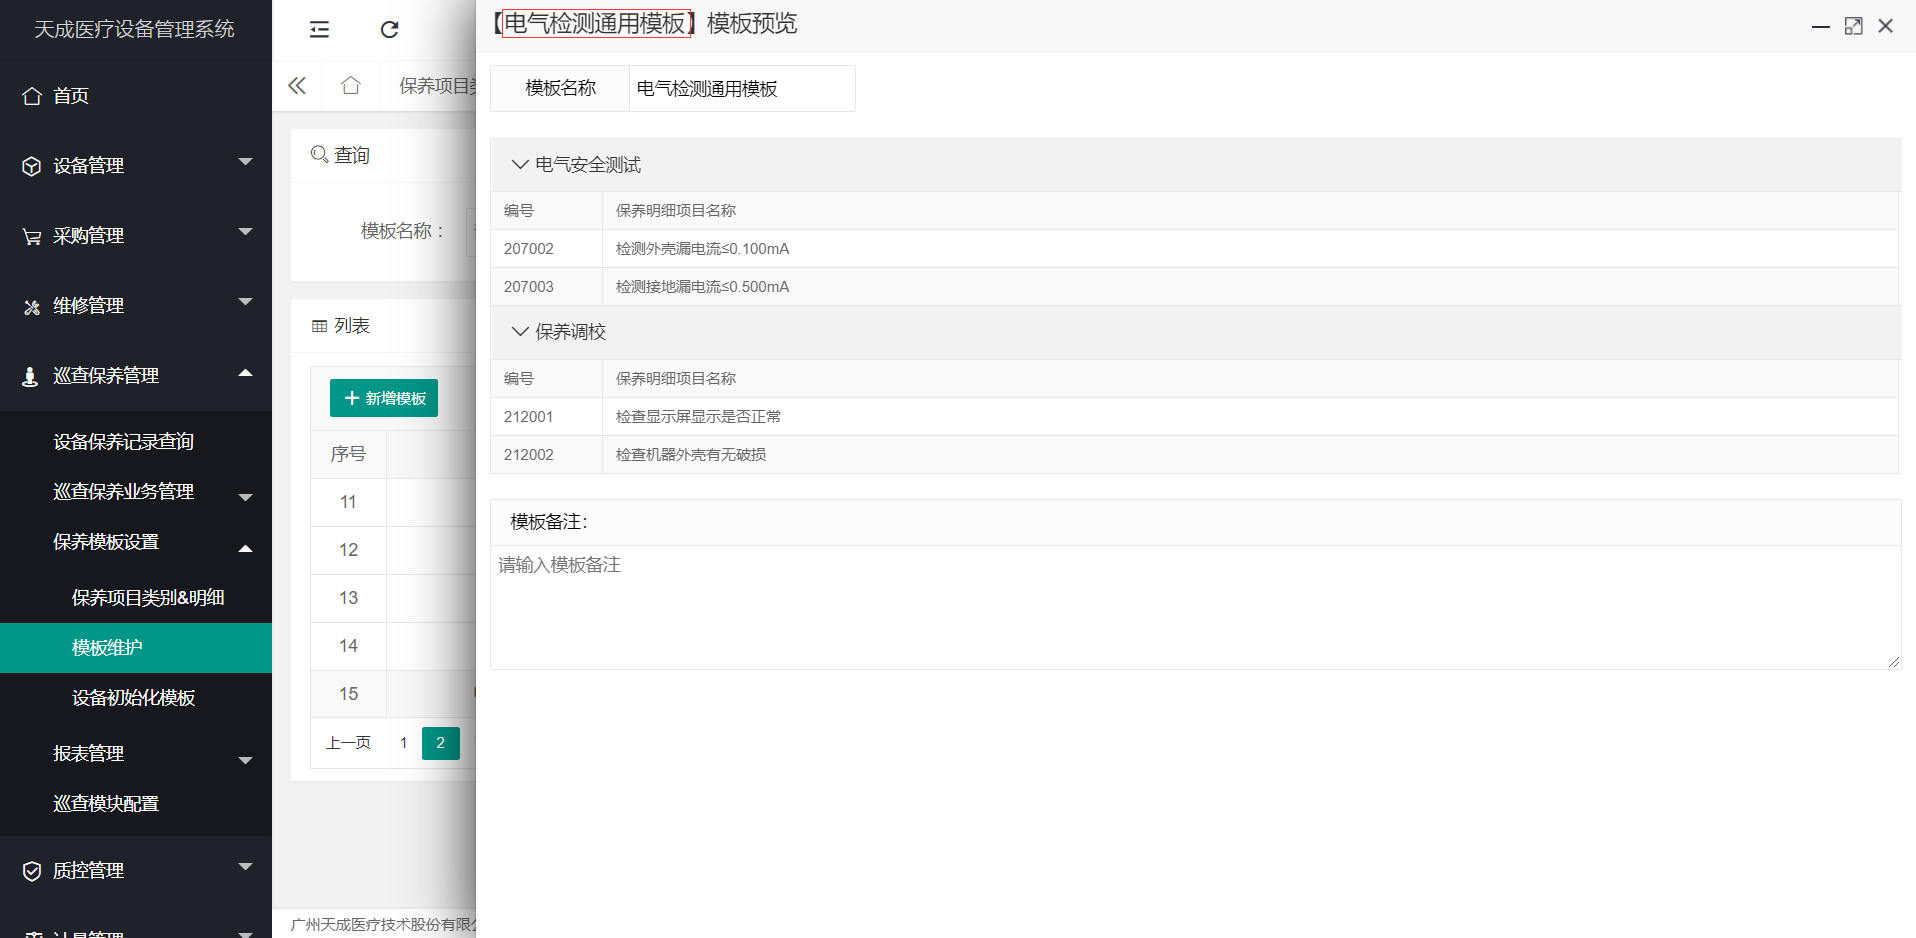Toggle sidebar with the menu fold icon
The image size is (1916, 938).
319,29
